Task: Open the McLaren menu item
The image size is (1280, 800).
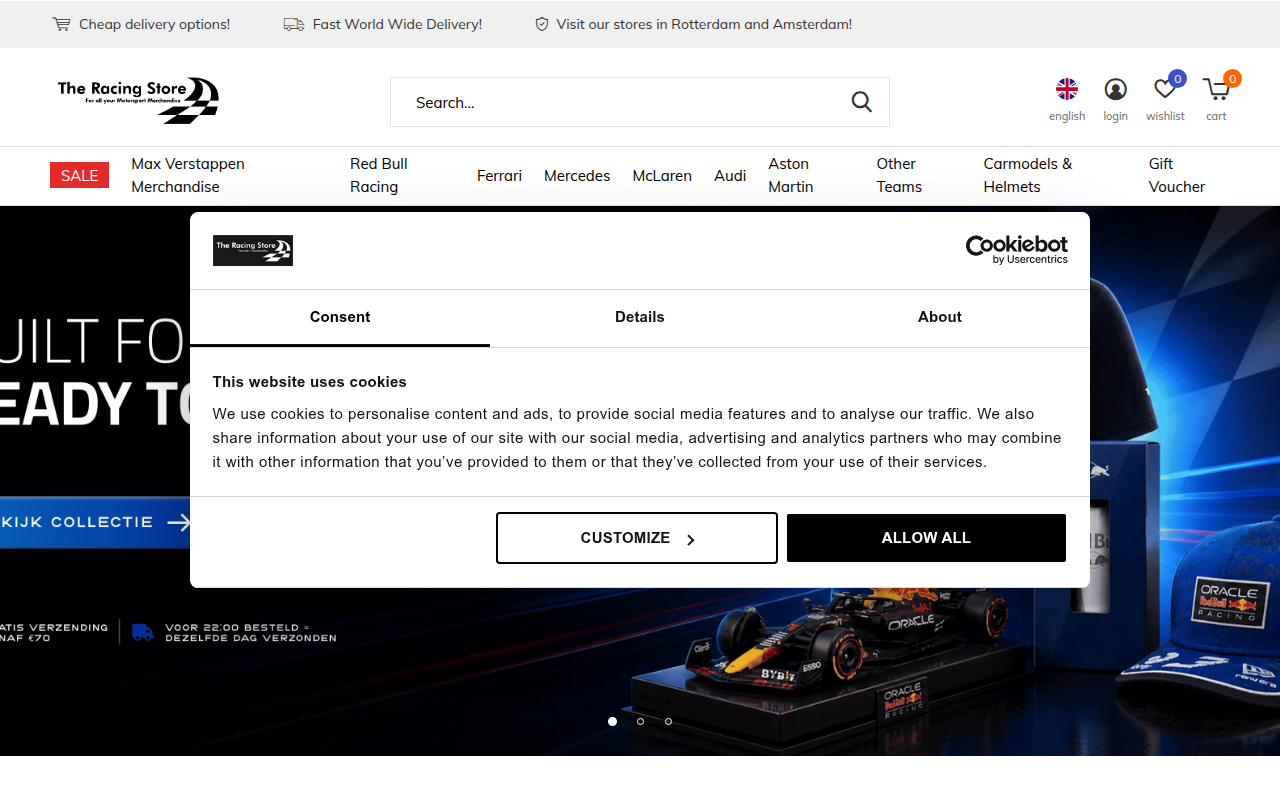Action: 662,176
